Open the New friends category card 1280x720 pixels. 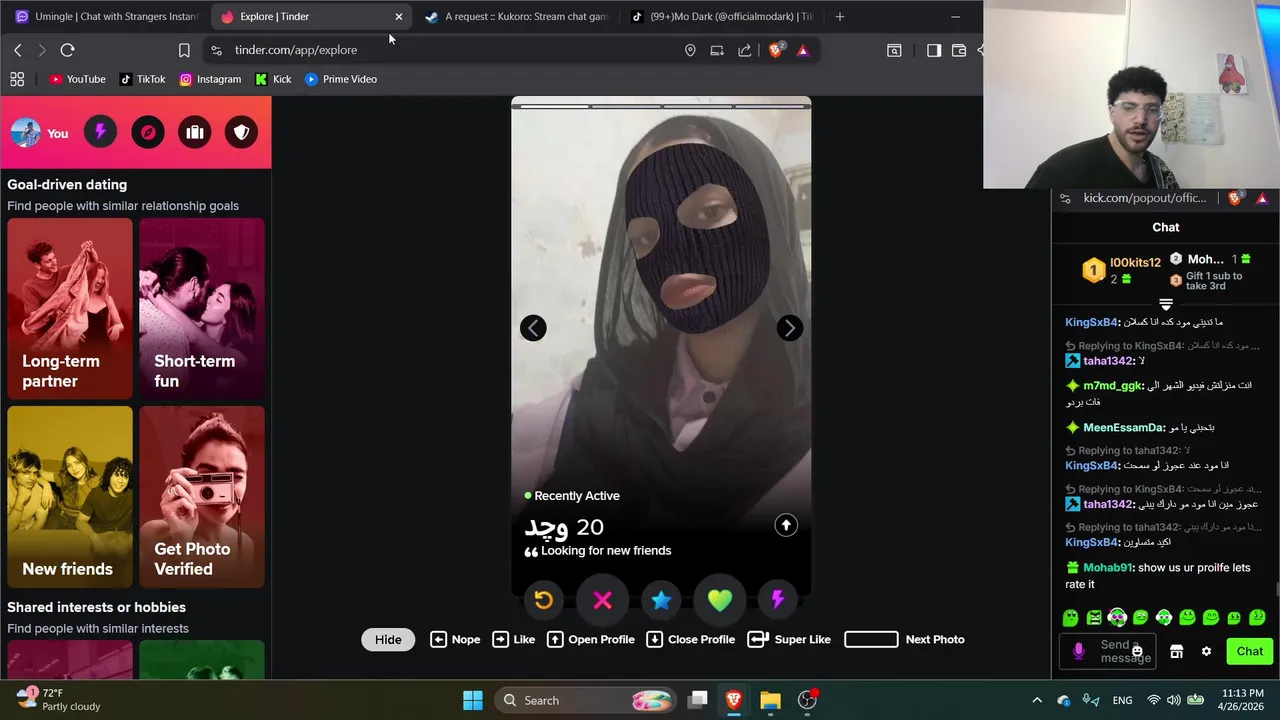coord(70,497)
